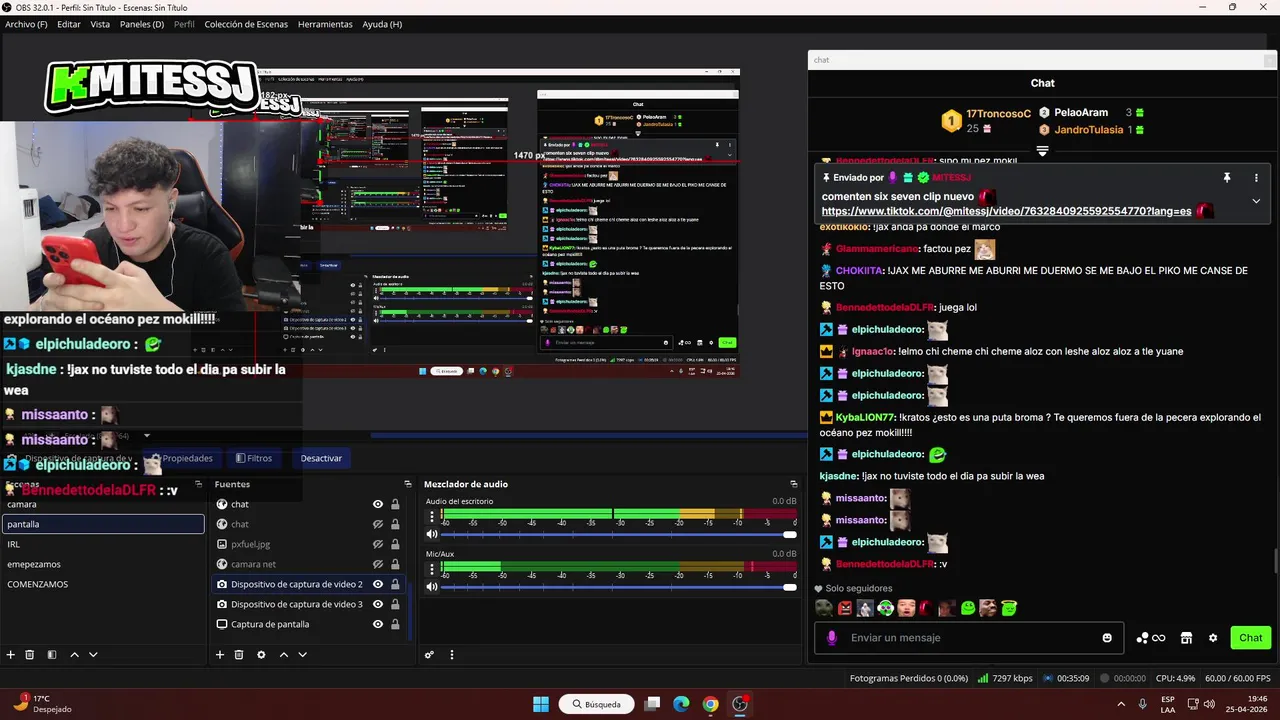Show the camara net source

pos(378,564)
